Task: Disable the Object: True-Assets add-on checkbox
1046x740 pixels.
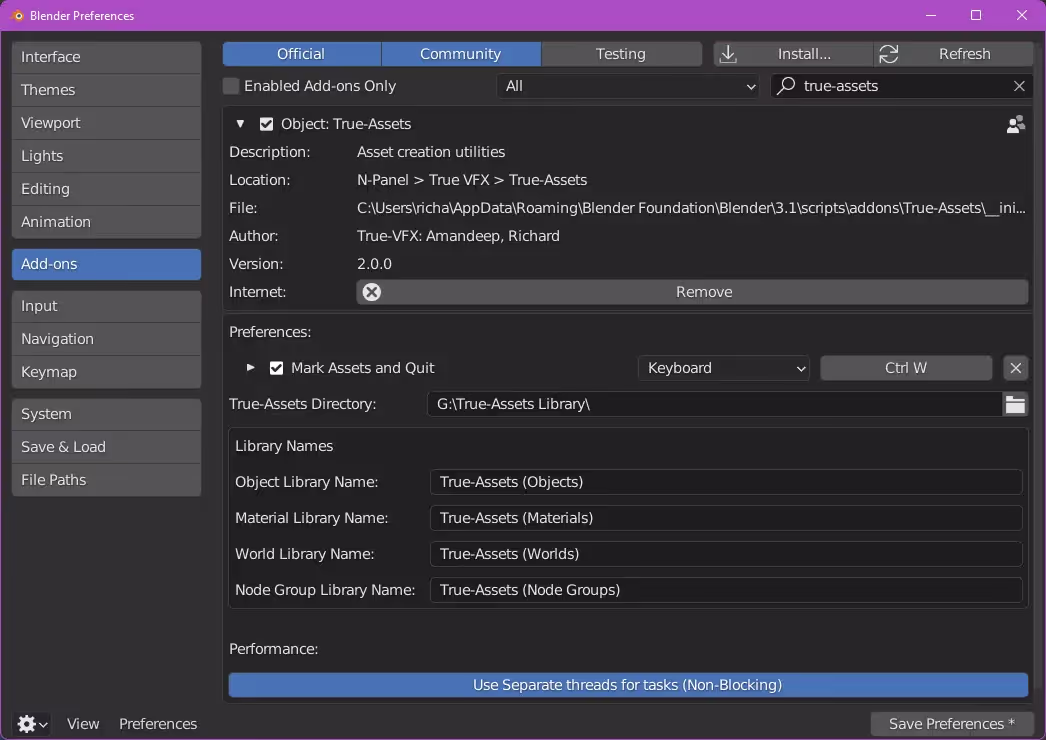Action: [x=266, y=124]
